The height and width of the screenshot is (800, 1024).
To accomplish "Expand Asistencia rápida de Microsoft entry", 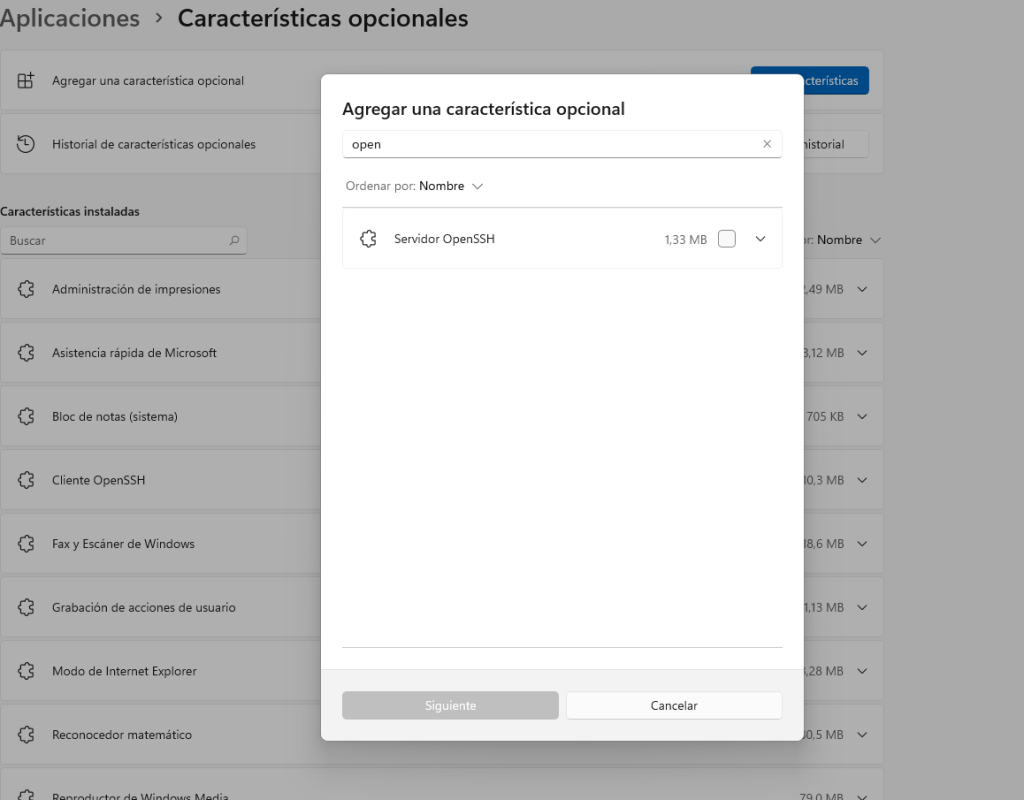I will [862, 353].
